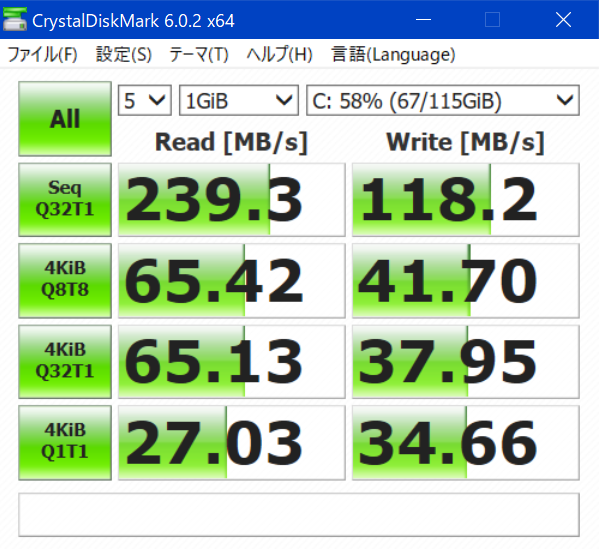Close the CrystalDiskMark window
Screen dimensions: 599x549
pos(563,19)
